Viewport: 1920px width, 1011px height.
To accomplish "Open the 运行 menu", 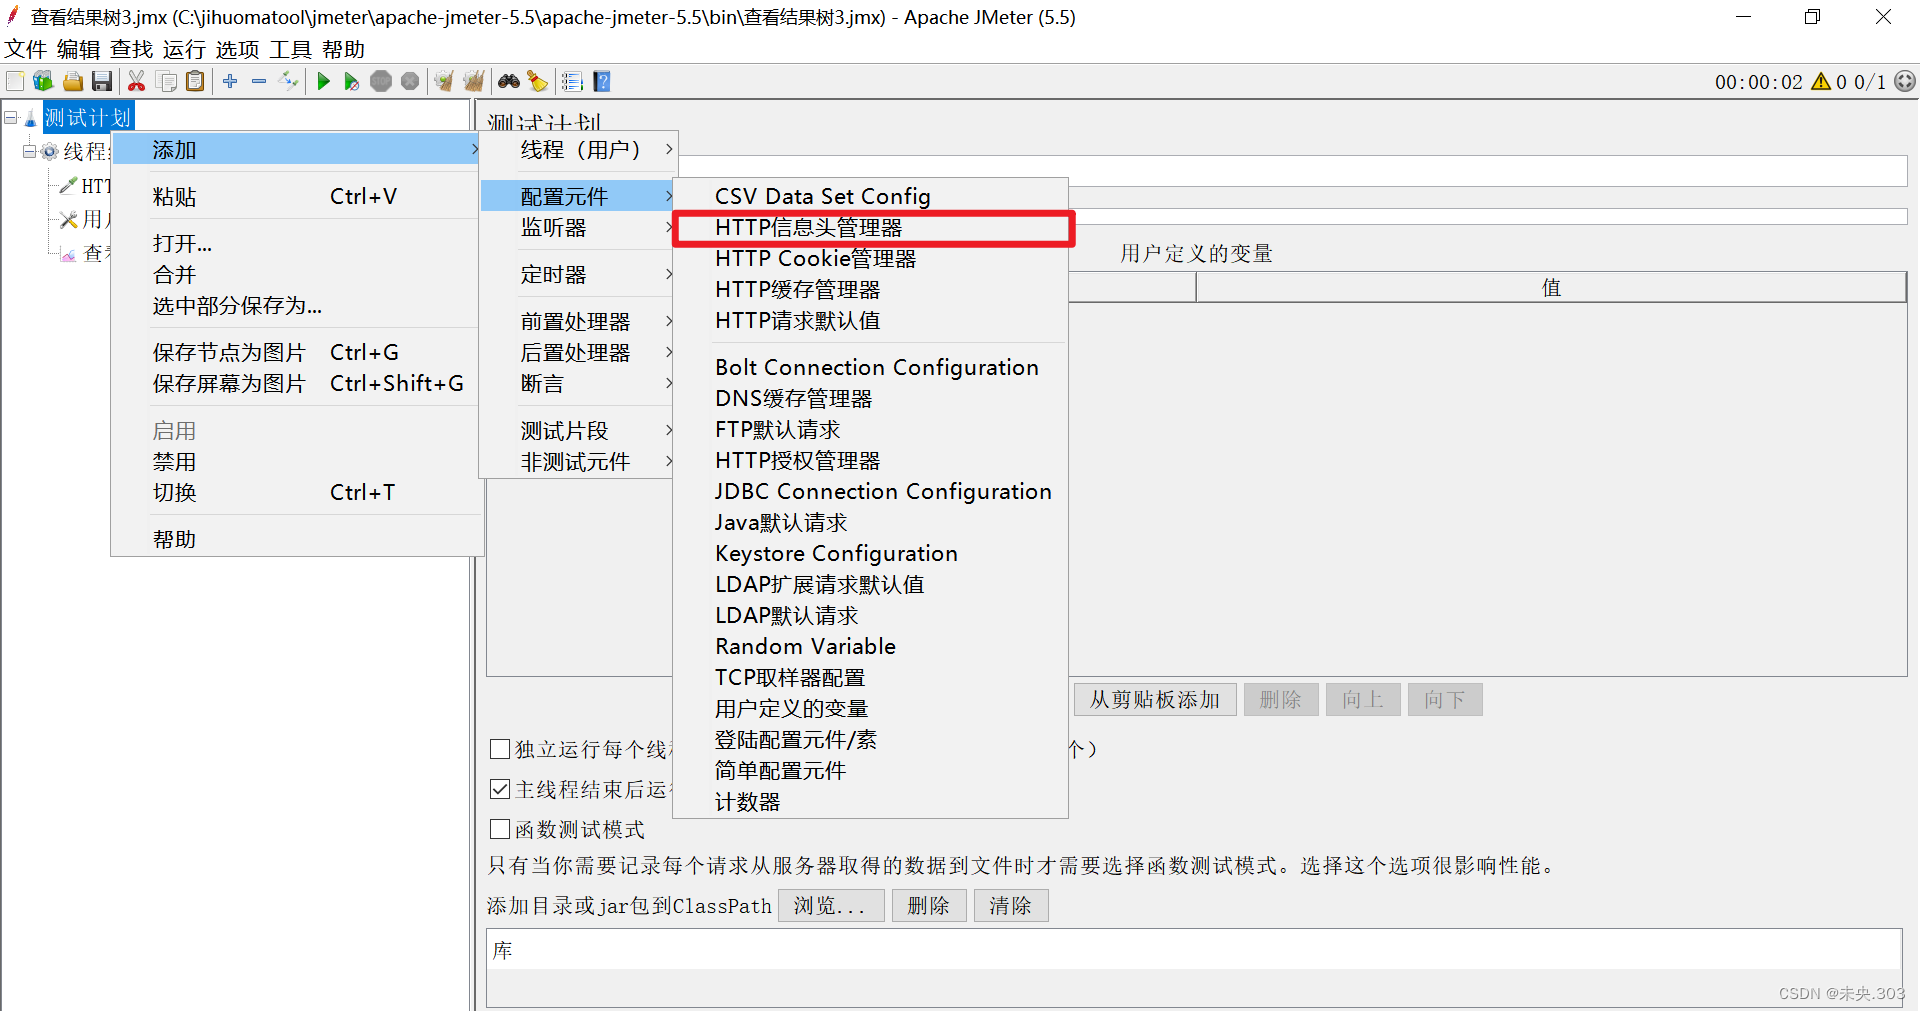I will tap(185, 49).
